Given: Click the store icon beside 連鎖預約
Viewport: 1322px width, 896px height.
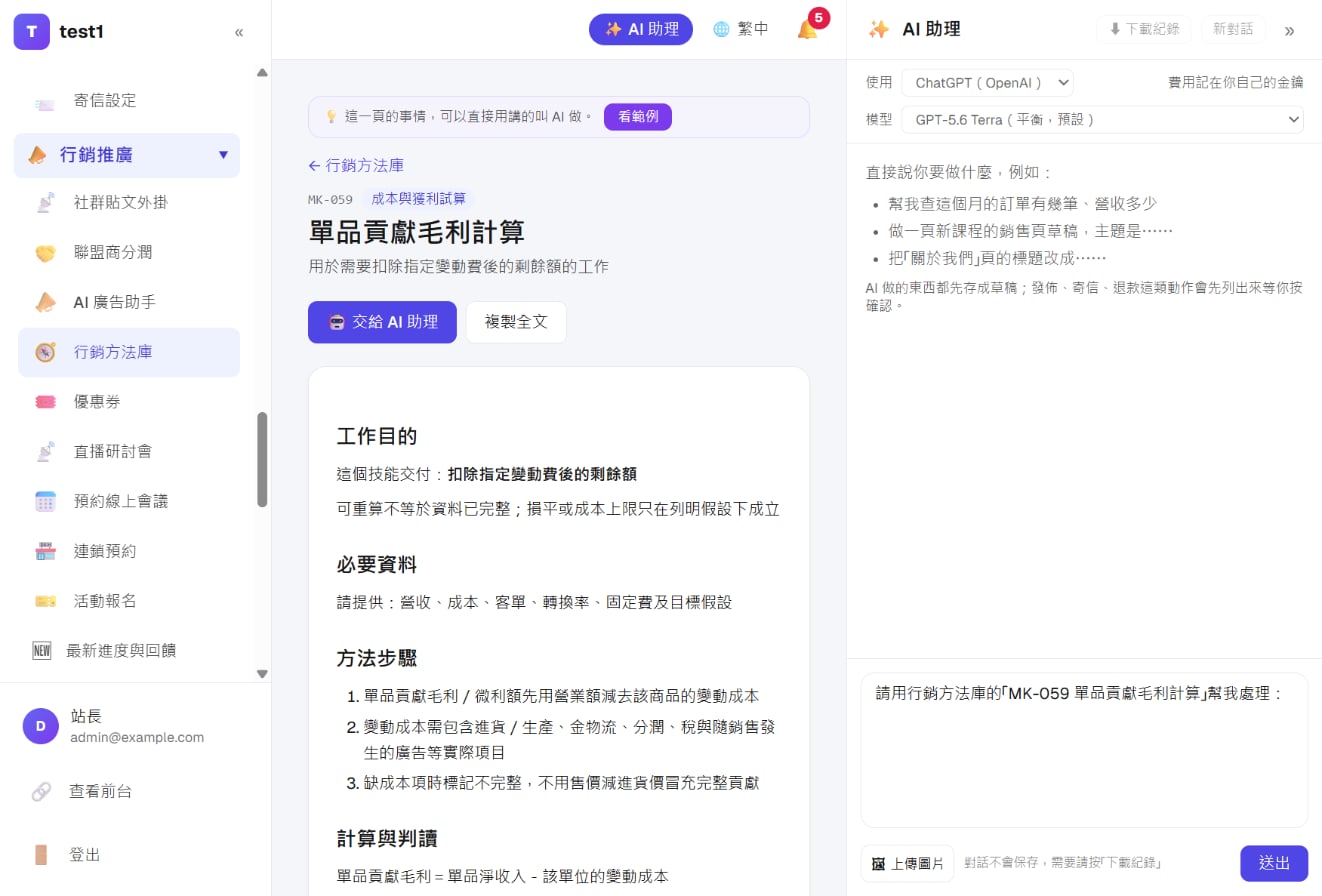Looking at the screenshot, I should [x=45, y=551].
